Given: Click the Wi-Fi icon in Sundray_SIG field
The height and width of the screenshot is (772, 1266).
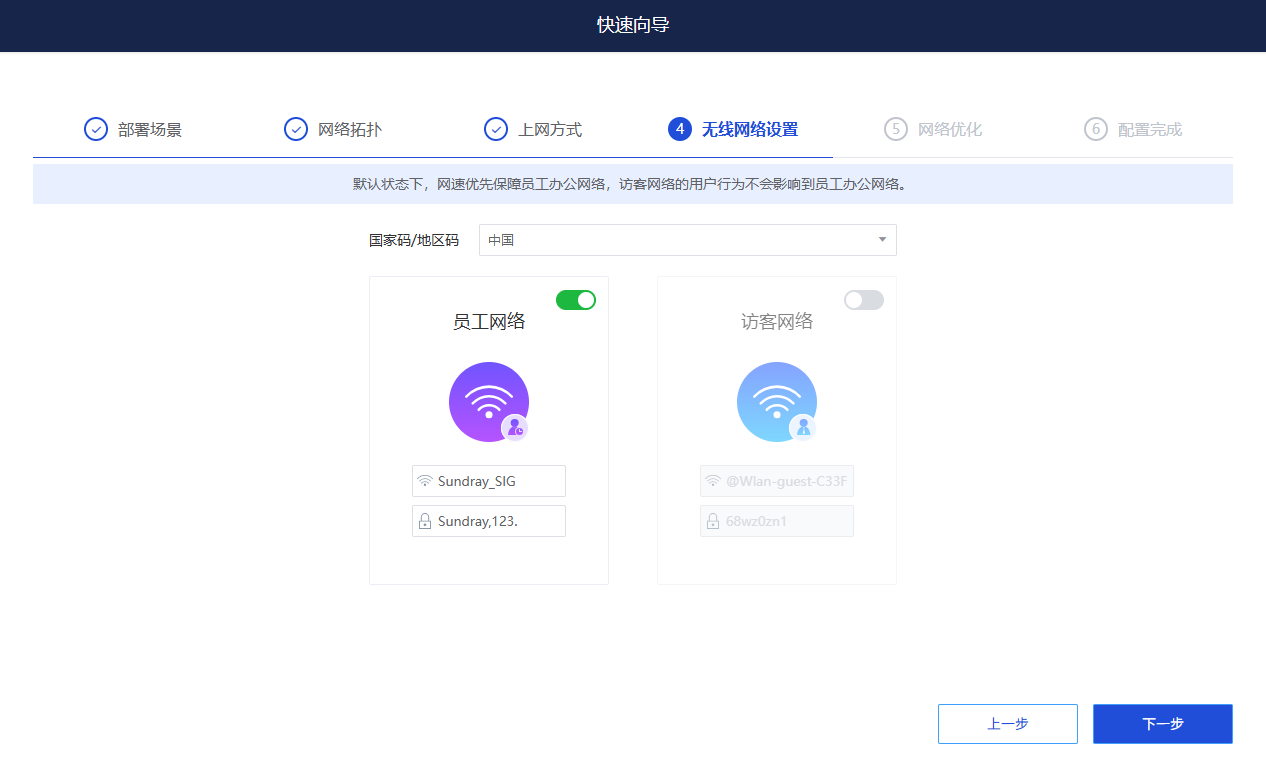Looking at the screenshot, I should point(425,481).
